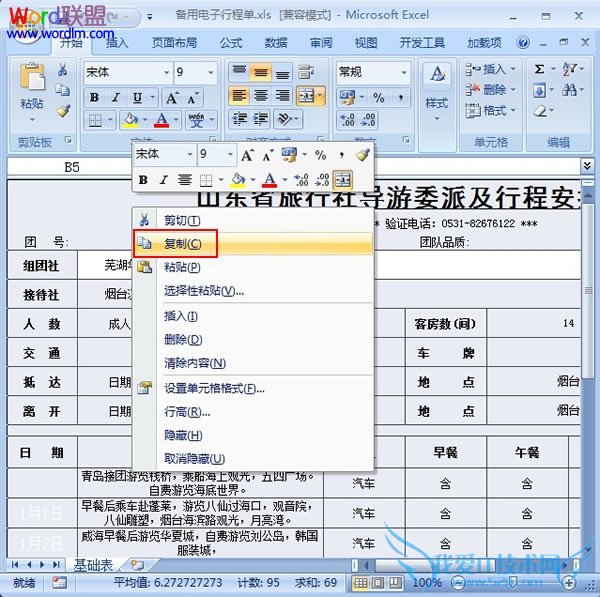Click the mini toolbar font color A
This screenshot has height=597, width=600.
point(270,179)
